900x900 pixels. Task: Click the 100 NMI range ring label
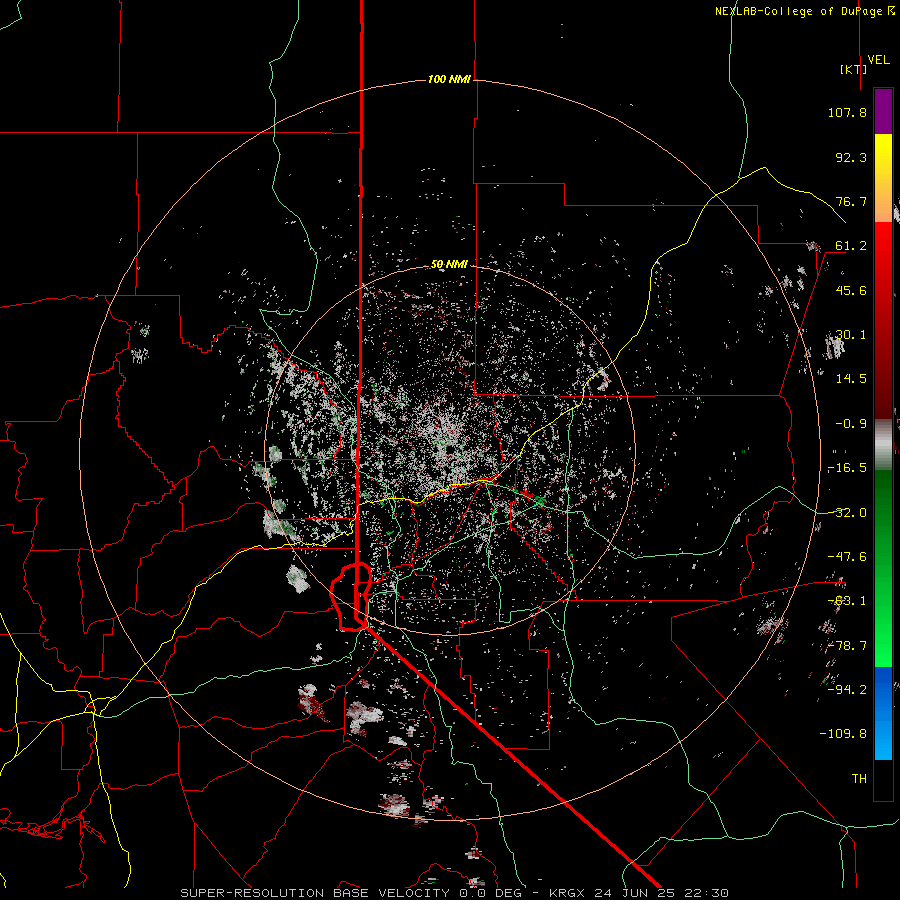449,79
